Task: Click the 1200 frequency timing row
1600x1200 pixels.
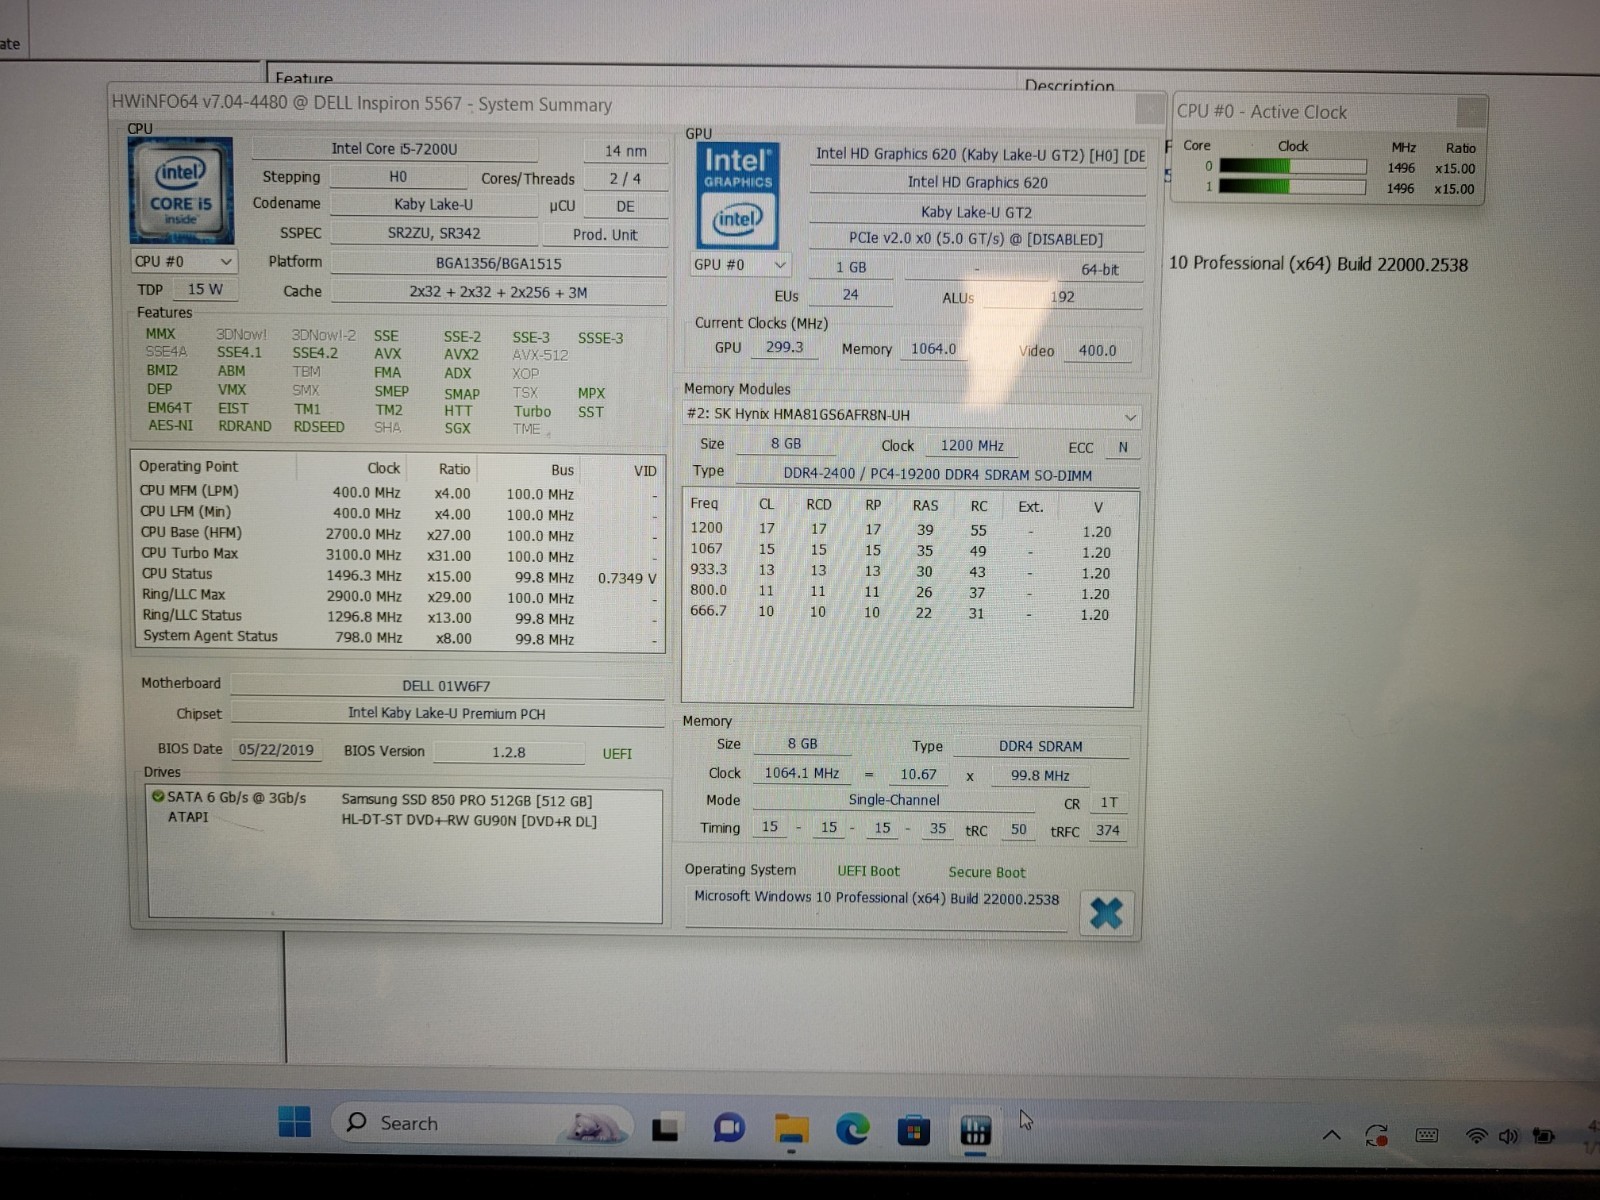Action: [901, 530]
